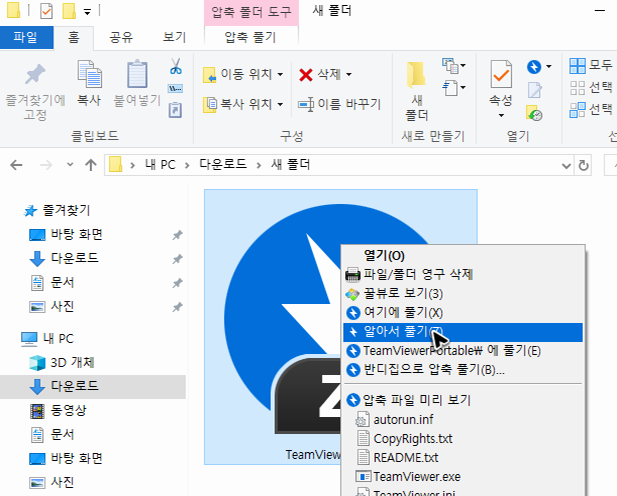Select 즐겨찾기 in navigation pane
Image resolution: width=617 pixels, height=496 pixels.
(x=66, y=211)
